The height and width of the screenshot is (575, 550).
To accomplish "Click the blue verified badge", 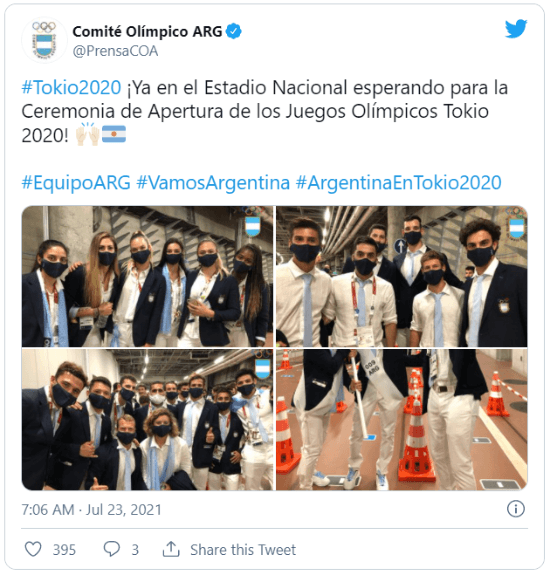I will [234, 31].
